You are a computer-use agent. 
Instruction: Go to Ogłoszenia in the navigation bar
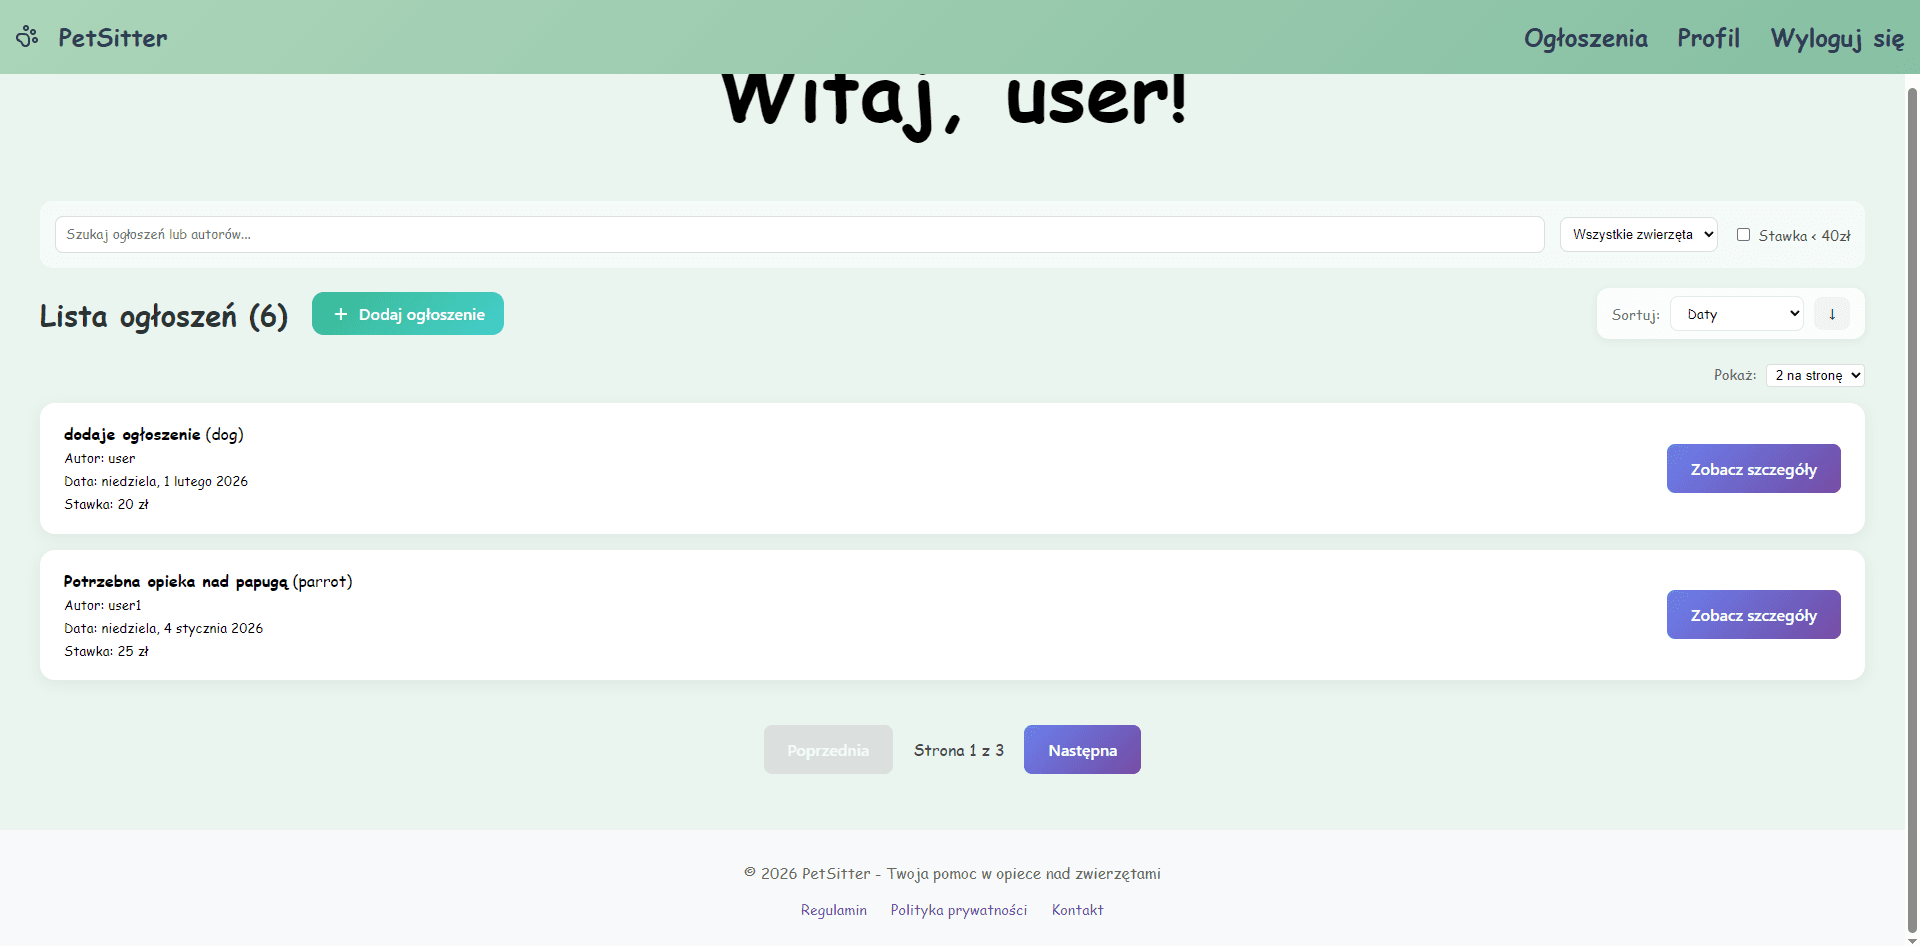coord(1585,38)
